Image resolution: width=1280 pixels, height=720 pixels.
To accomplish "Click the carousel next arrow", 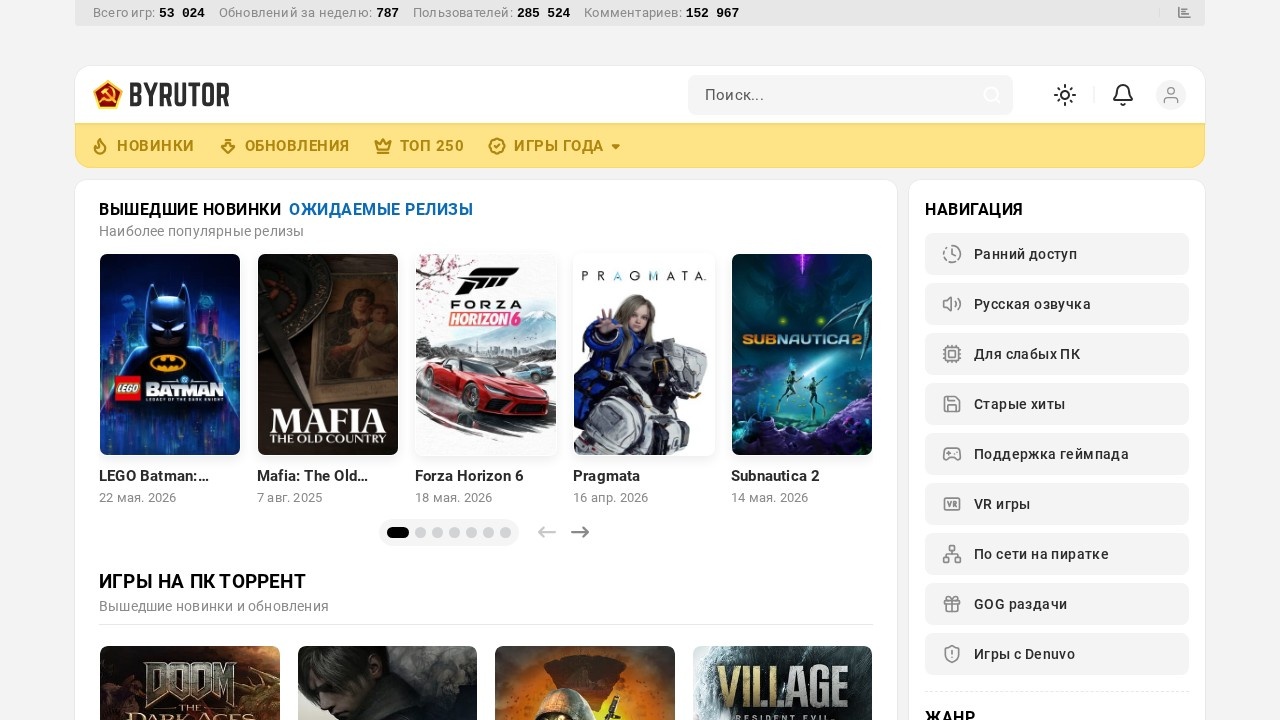I will (x=580, y=532).
